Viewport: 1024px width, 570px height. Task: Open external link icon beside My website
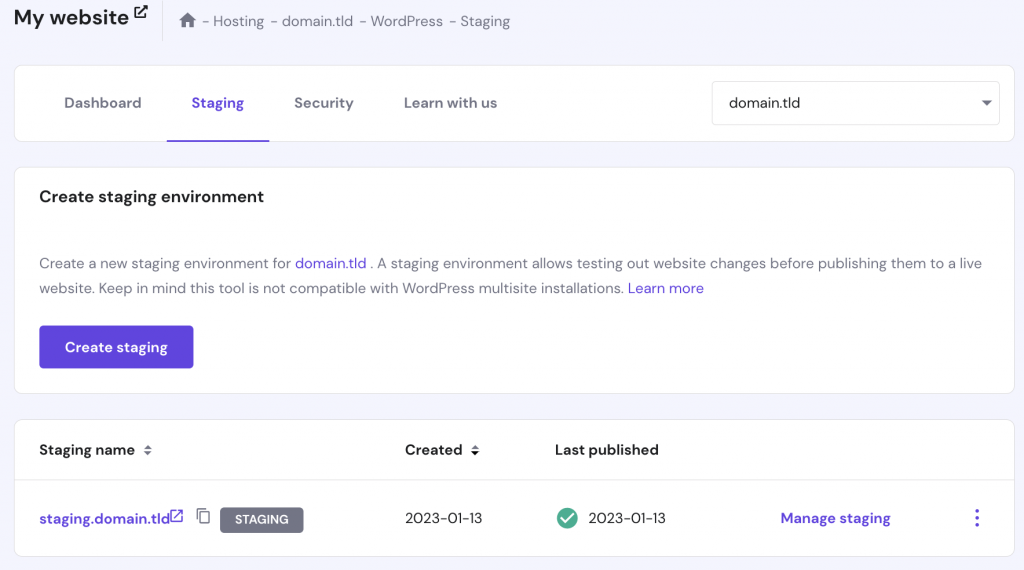coord(141,13)
